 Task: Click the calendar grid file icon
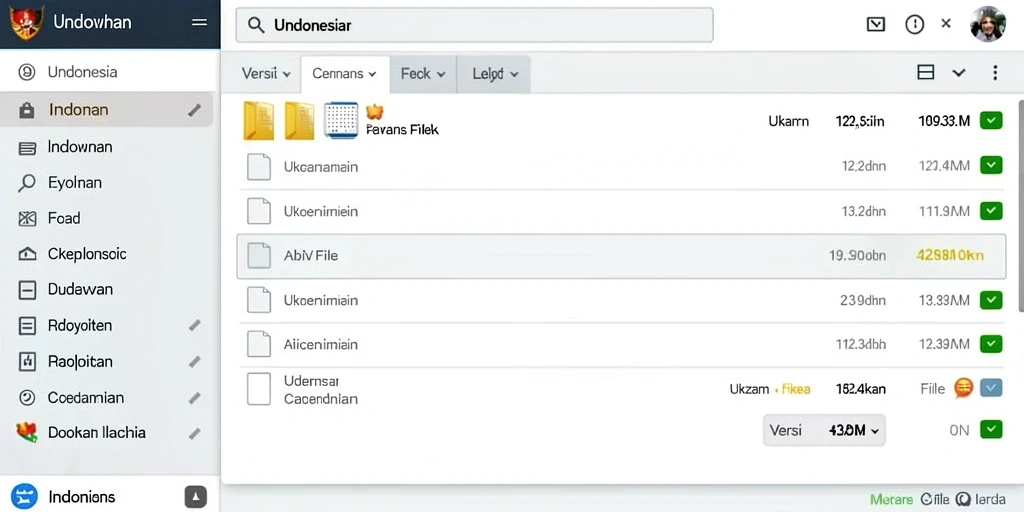[341, 120]
